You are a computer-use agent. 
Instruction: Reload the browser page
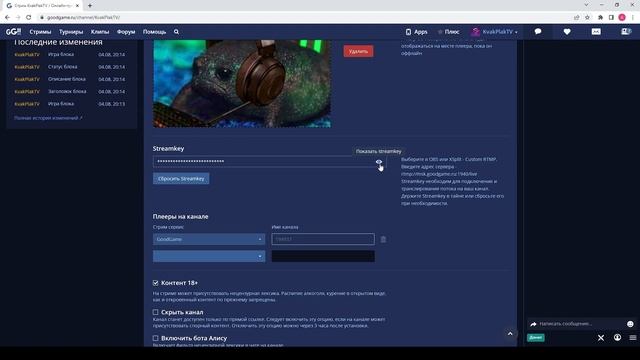29,17
